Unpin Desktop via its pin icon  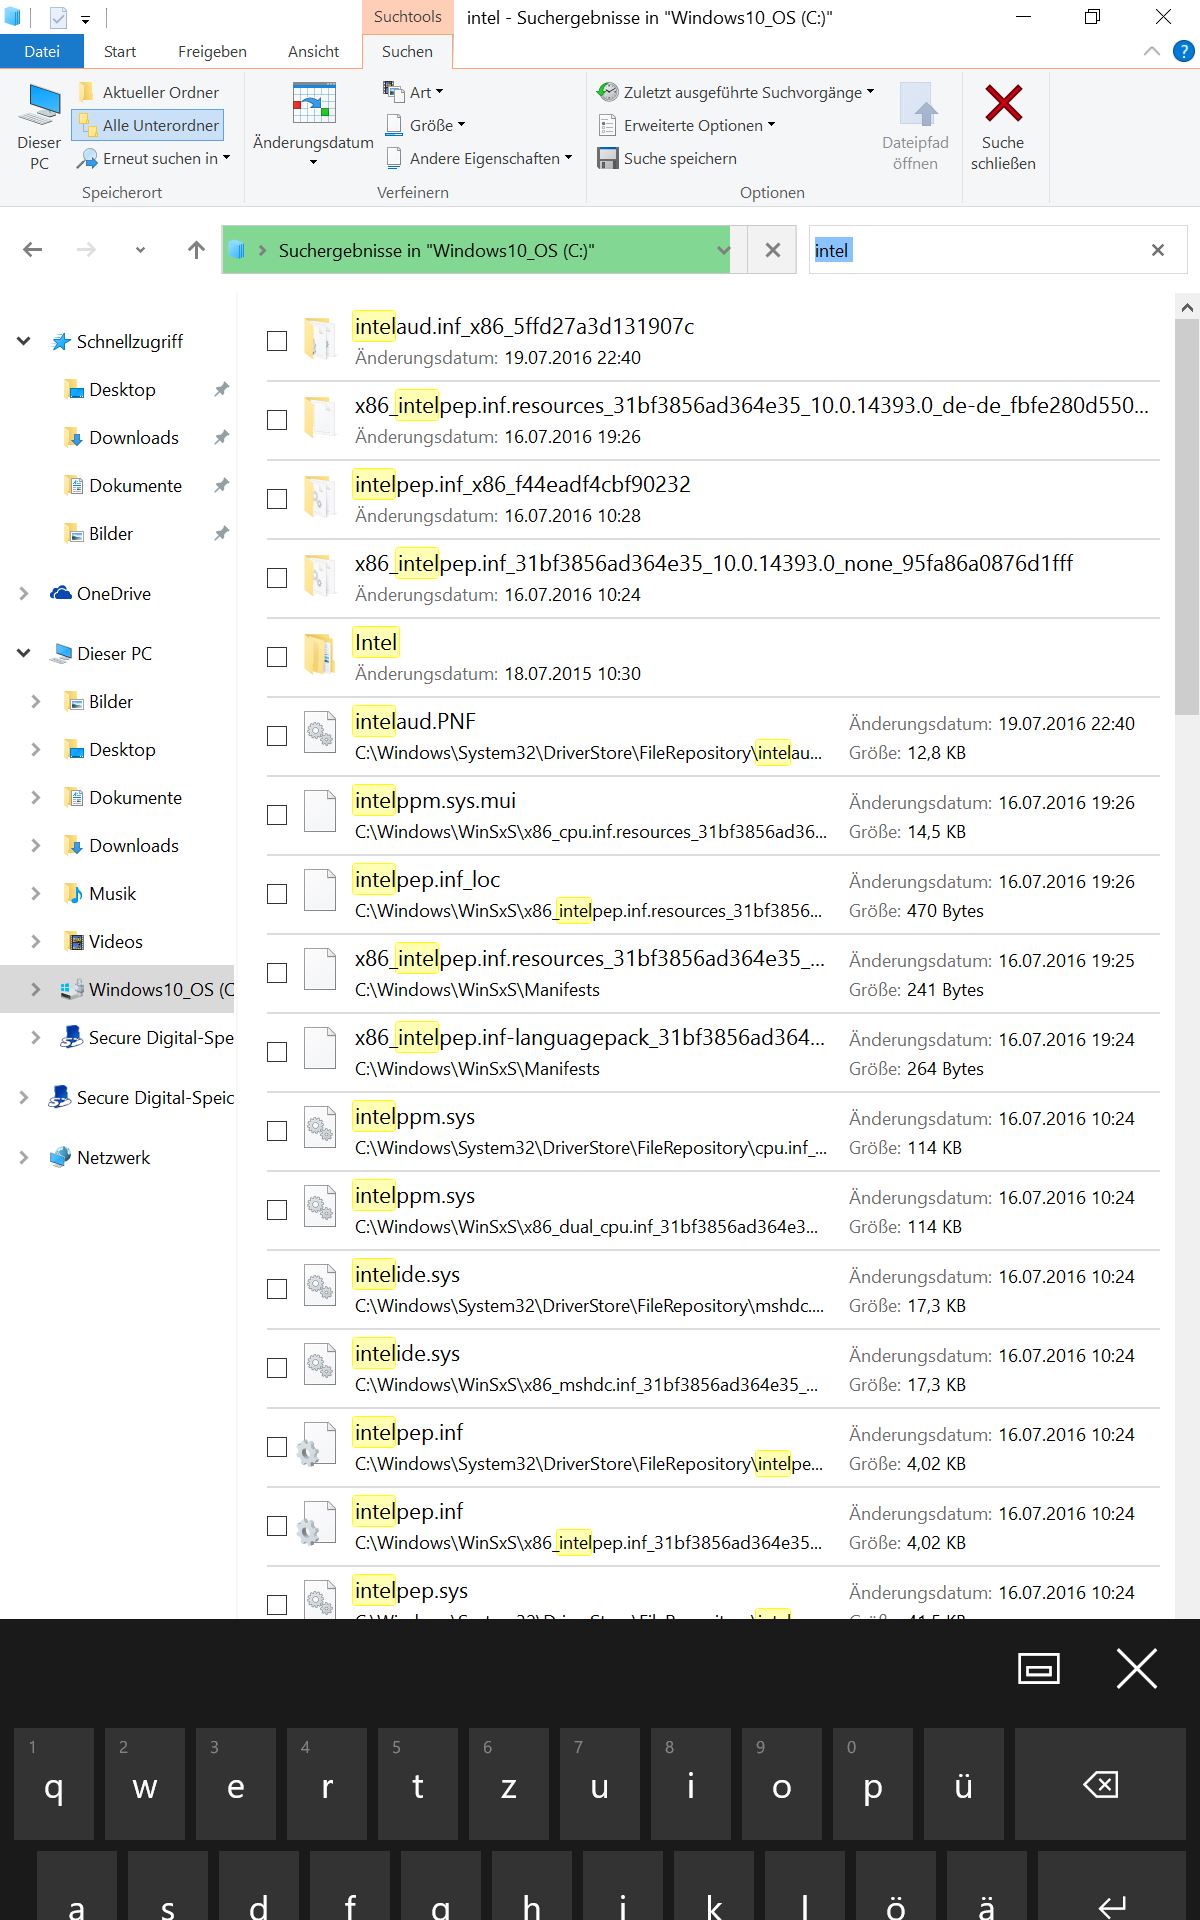click(221, 389)
